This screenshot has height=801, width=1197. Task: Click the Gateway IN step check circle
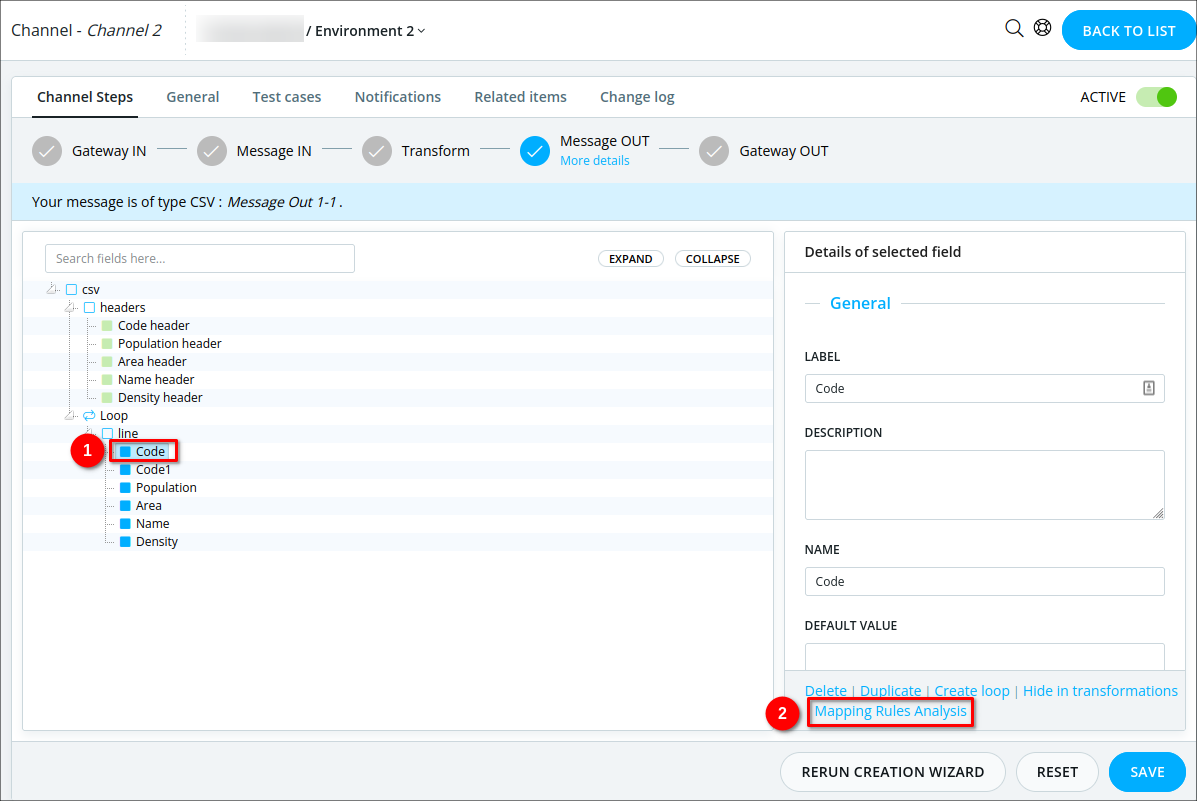point(47,151)
